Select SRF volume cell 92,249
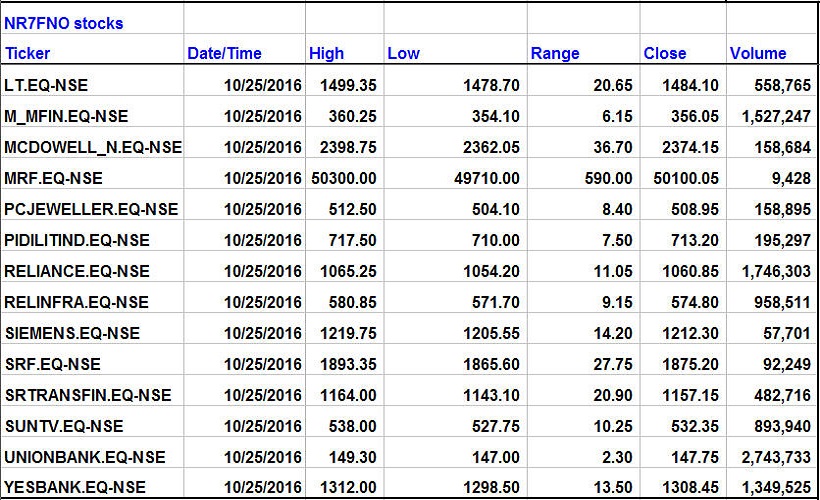The width and height of the screenshot is (820, 500). click(x=784, y=364)
